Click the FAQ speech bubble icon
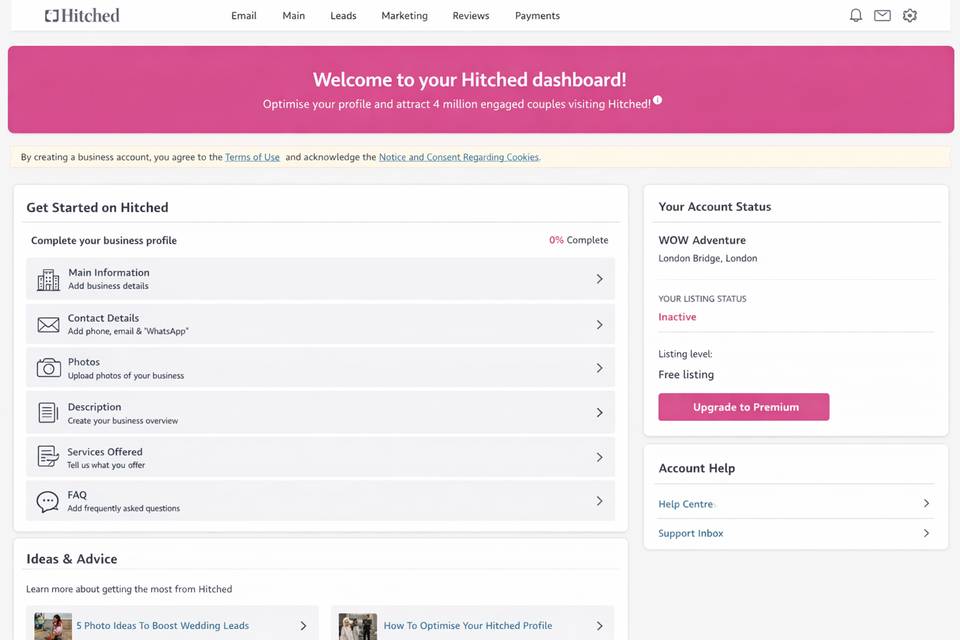The image size is (960, 640). (x=48, y=502)
